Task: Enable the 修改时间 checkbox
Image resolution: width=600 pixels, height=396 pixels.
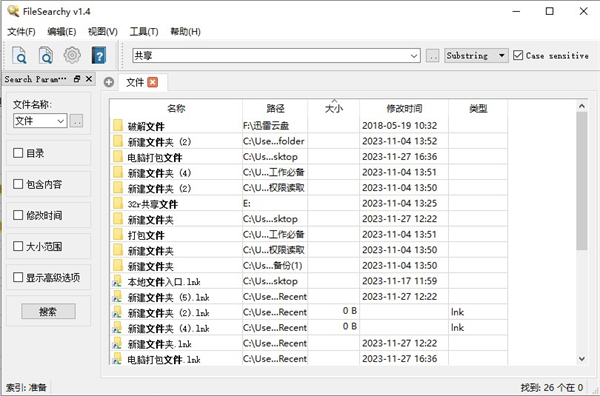Action: (18, 215)
